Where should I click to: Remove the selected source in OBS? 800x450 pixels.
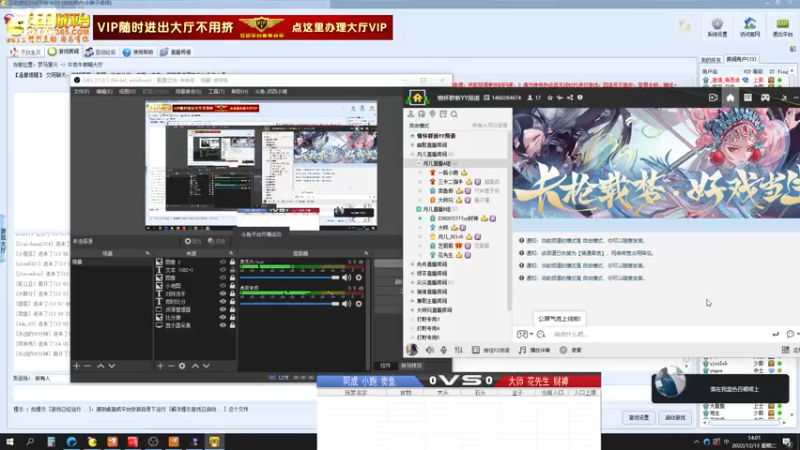point(171,366)
